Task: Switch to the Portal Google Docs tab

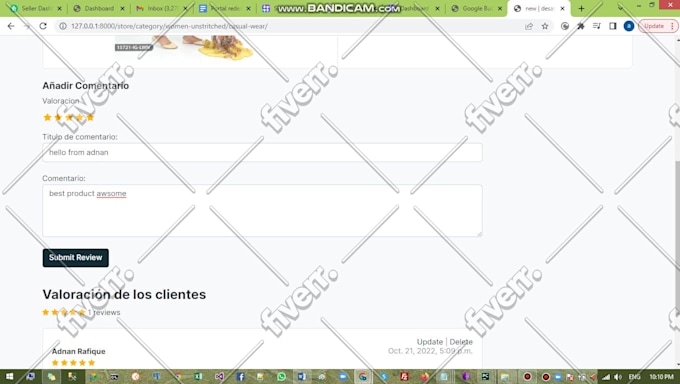Action: (225, 8)
